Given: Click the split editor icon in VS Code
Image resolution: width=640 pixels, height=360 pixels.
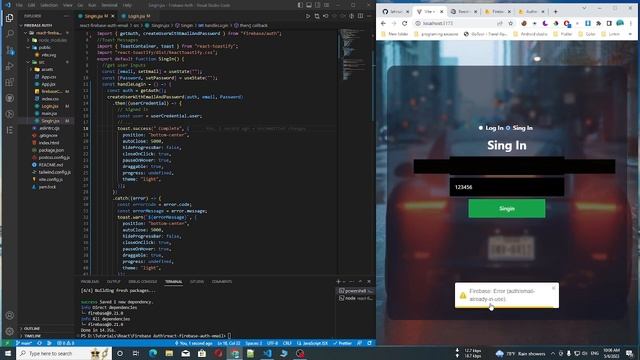Looking at the screenshot, I should click(x=360, y=16).
